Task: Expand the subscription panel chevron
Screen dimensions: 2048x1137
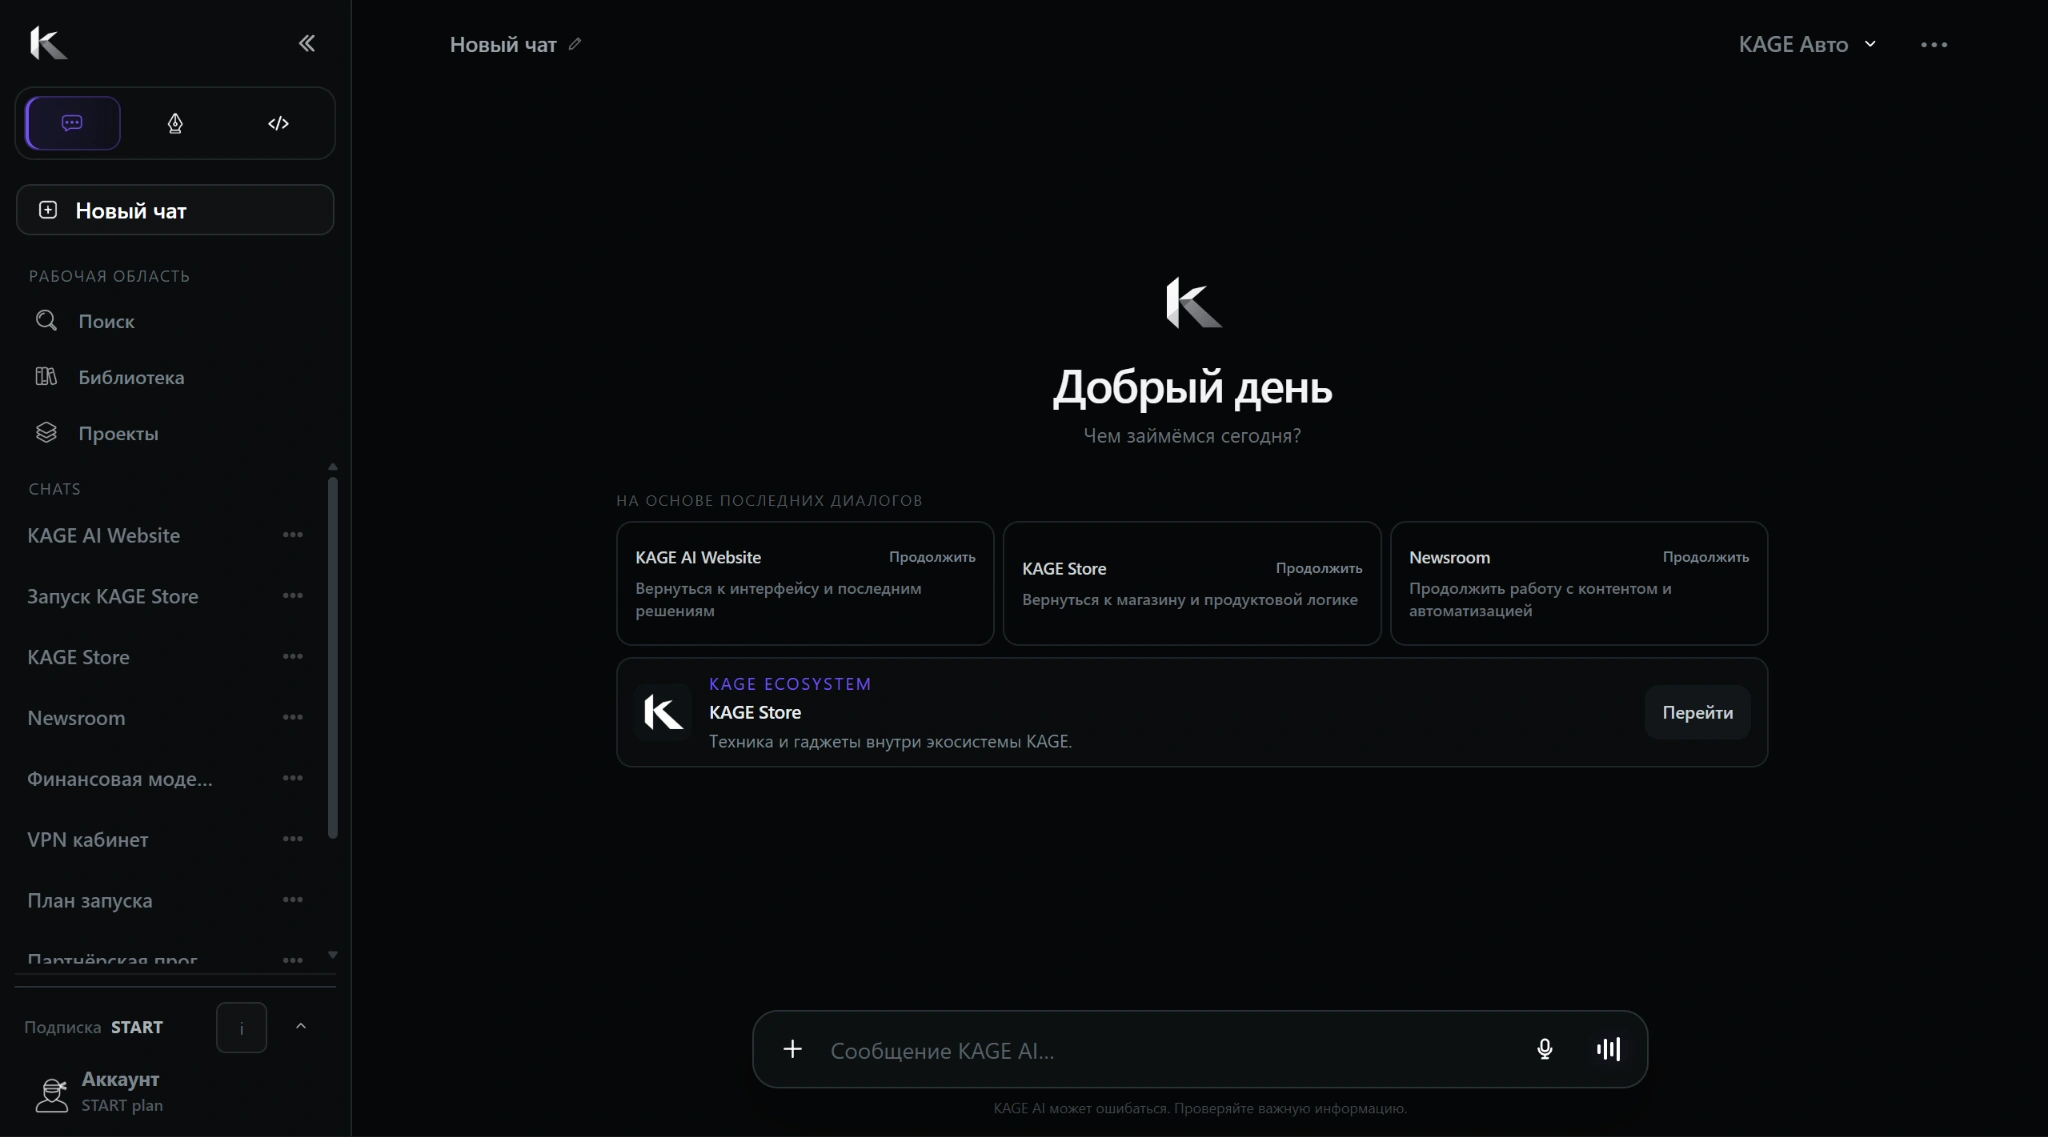Action: (x=300, y=1027)
